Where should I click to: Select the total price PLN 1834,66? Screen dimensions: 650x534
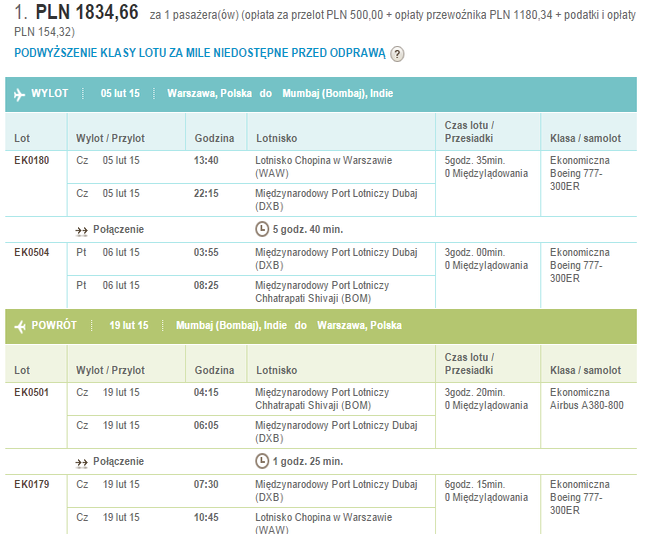(x=87, y=12)
